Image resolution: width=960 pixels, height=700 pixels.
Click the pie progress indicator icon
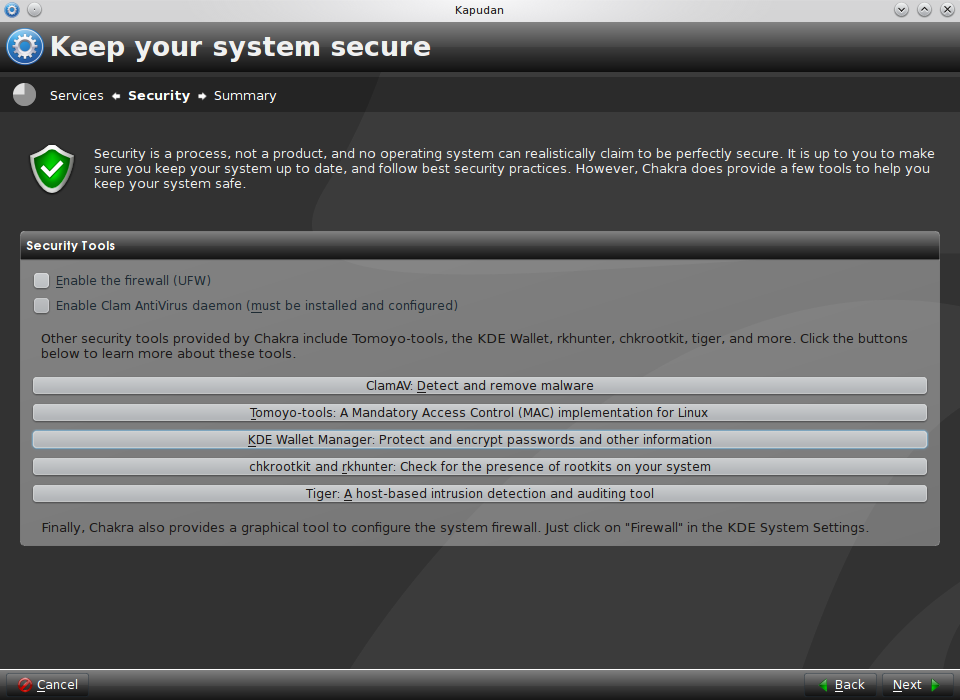(25, 95)
